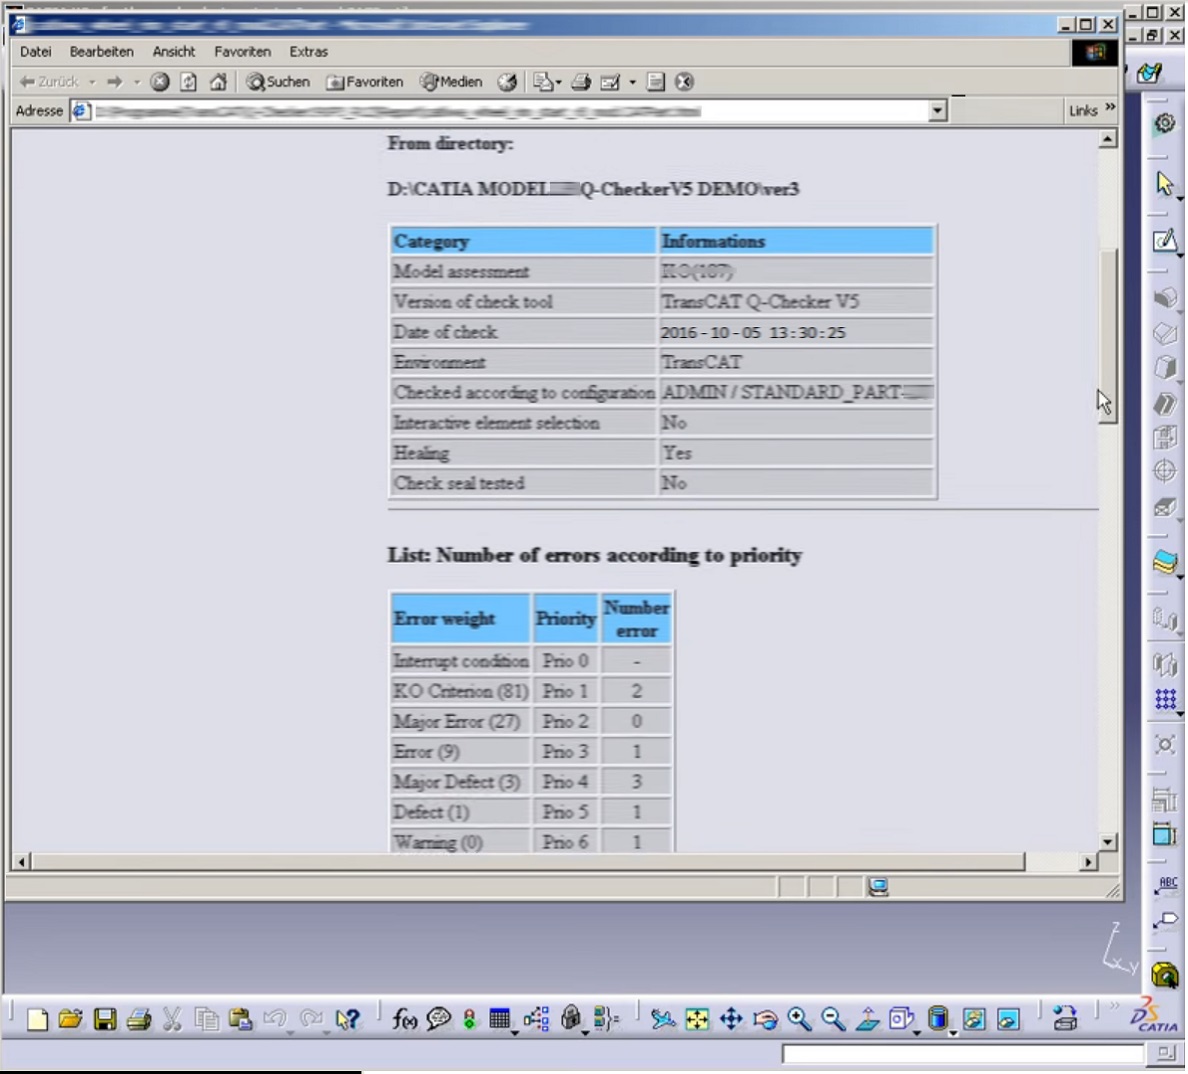Expand the Zurück history dropdown arrow
Image resolution: width=1188 pixels, height=1074 pixels.
(x=92, y=82)
